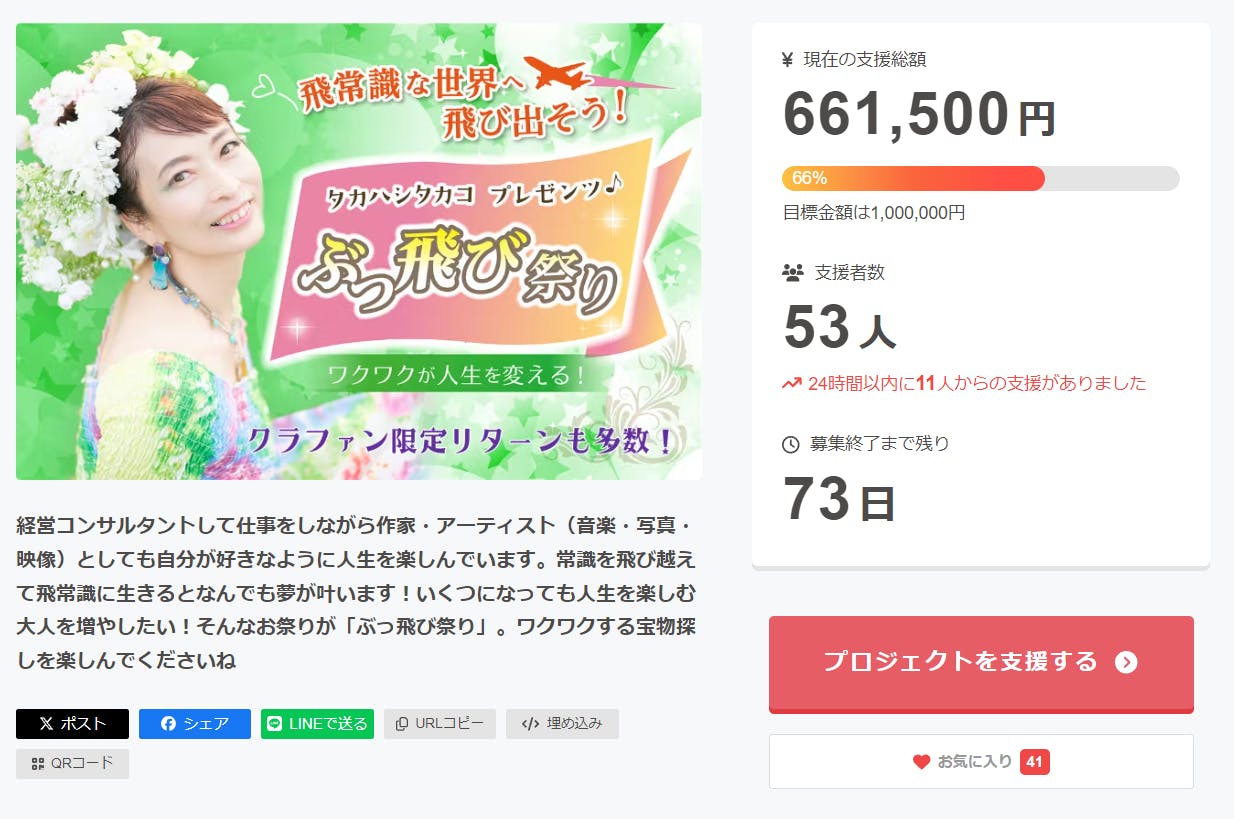1234x819 pixels.
Task: Click the LINE icon on send button
Action: (275, 724)
